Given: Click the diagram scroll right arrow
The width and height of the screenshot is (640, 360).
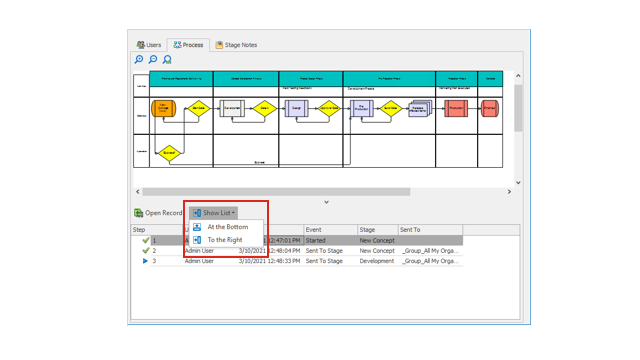Looking at the screenshot, I should tap(509, 192).
